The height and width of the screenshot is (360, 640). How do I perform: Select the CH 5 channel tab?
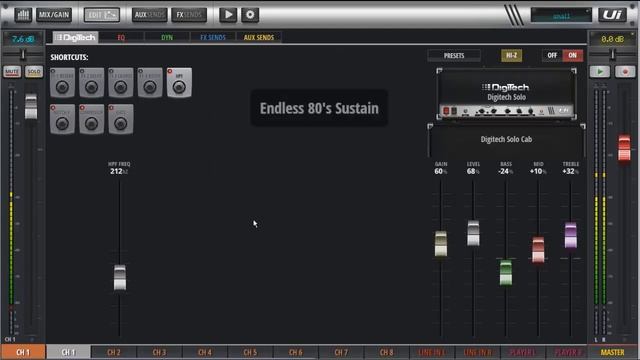[x=250, y=352]
